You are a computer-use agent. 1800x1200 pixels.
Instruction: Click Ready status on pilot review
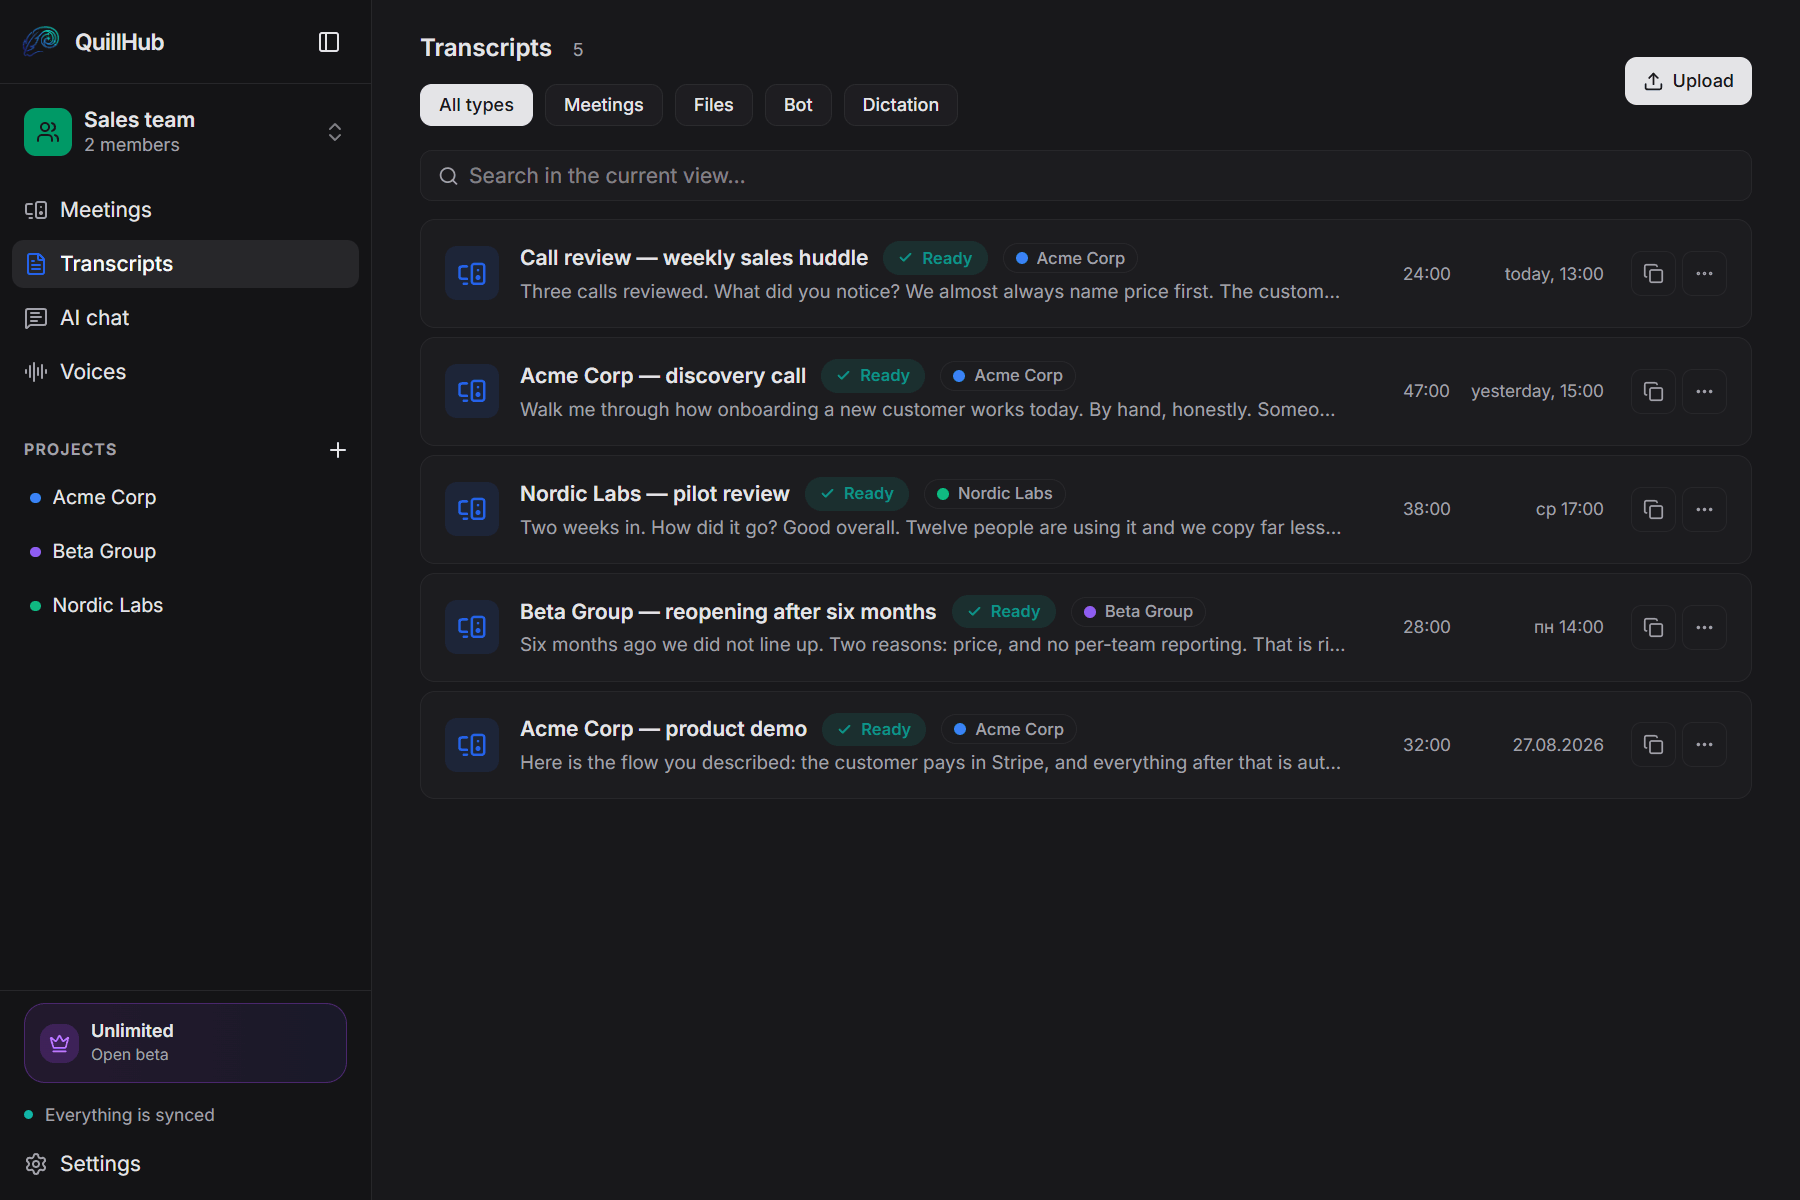pyautogui.click(x=857, y=494)
